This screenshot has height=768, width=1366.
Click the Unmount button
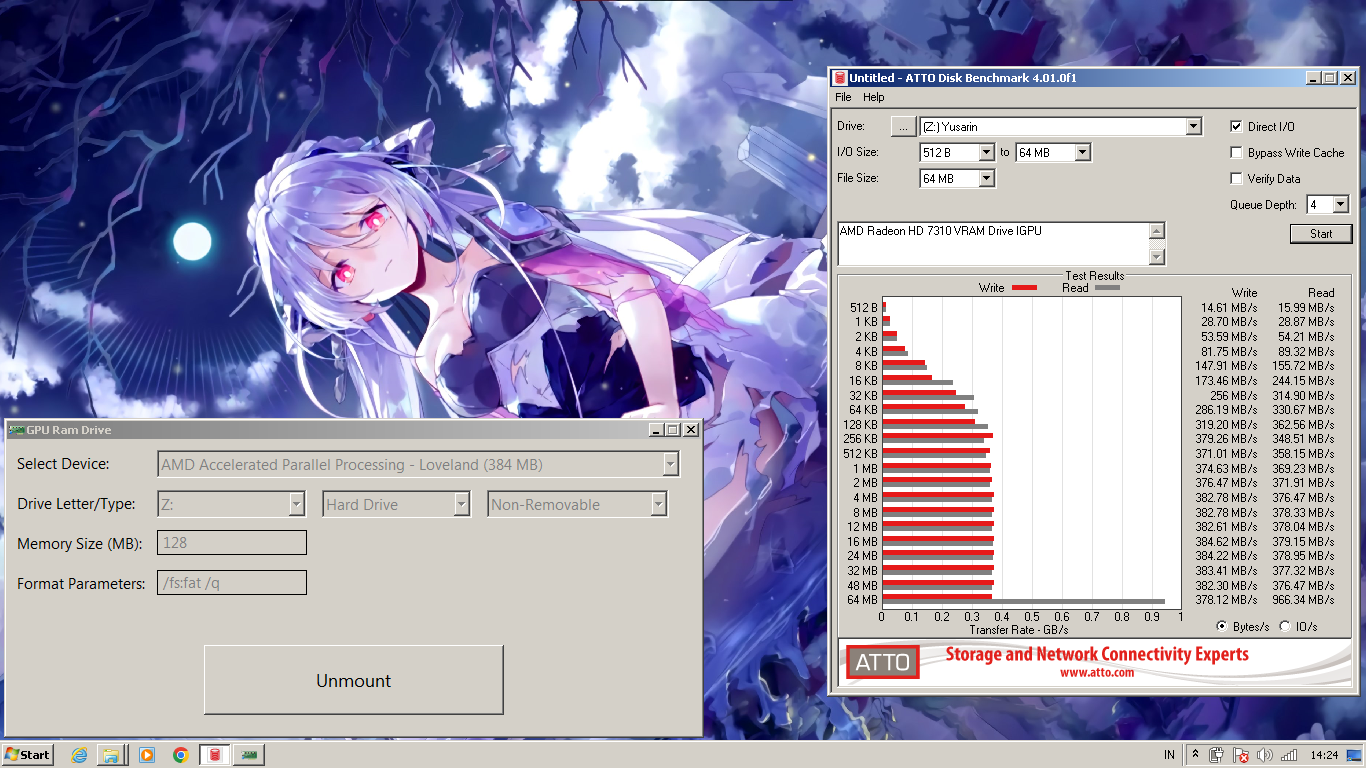(x=354, y=680)
